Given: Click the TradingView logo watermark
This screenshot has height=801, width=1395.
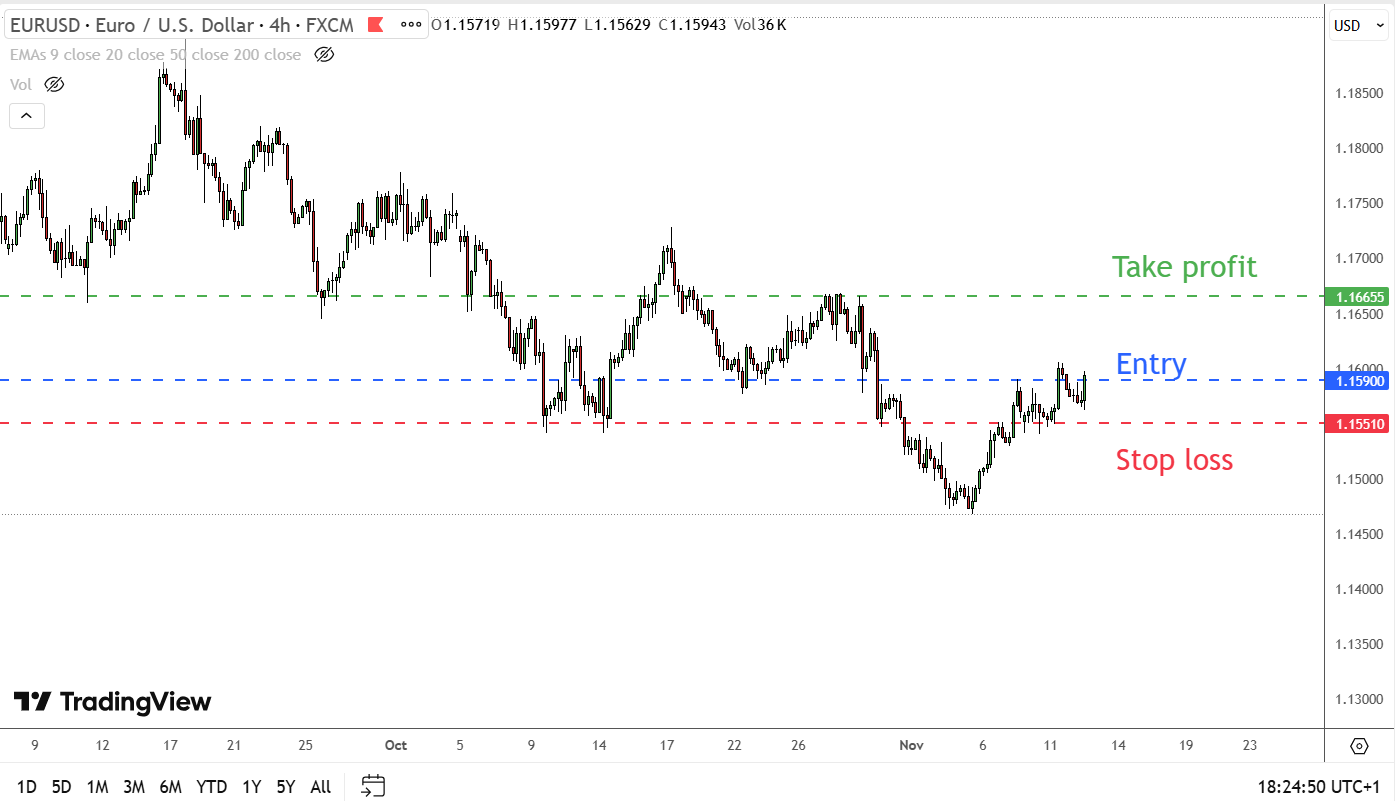Looking at the screenshot, I should (112, 702).
